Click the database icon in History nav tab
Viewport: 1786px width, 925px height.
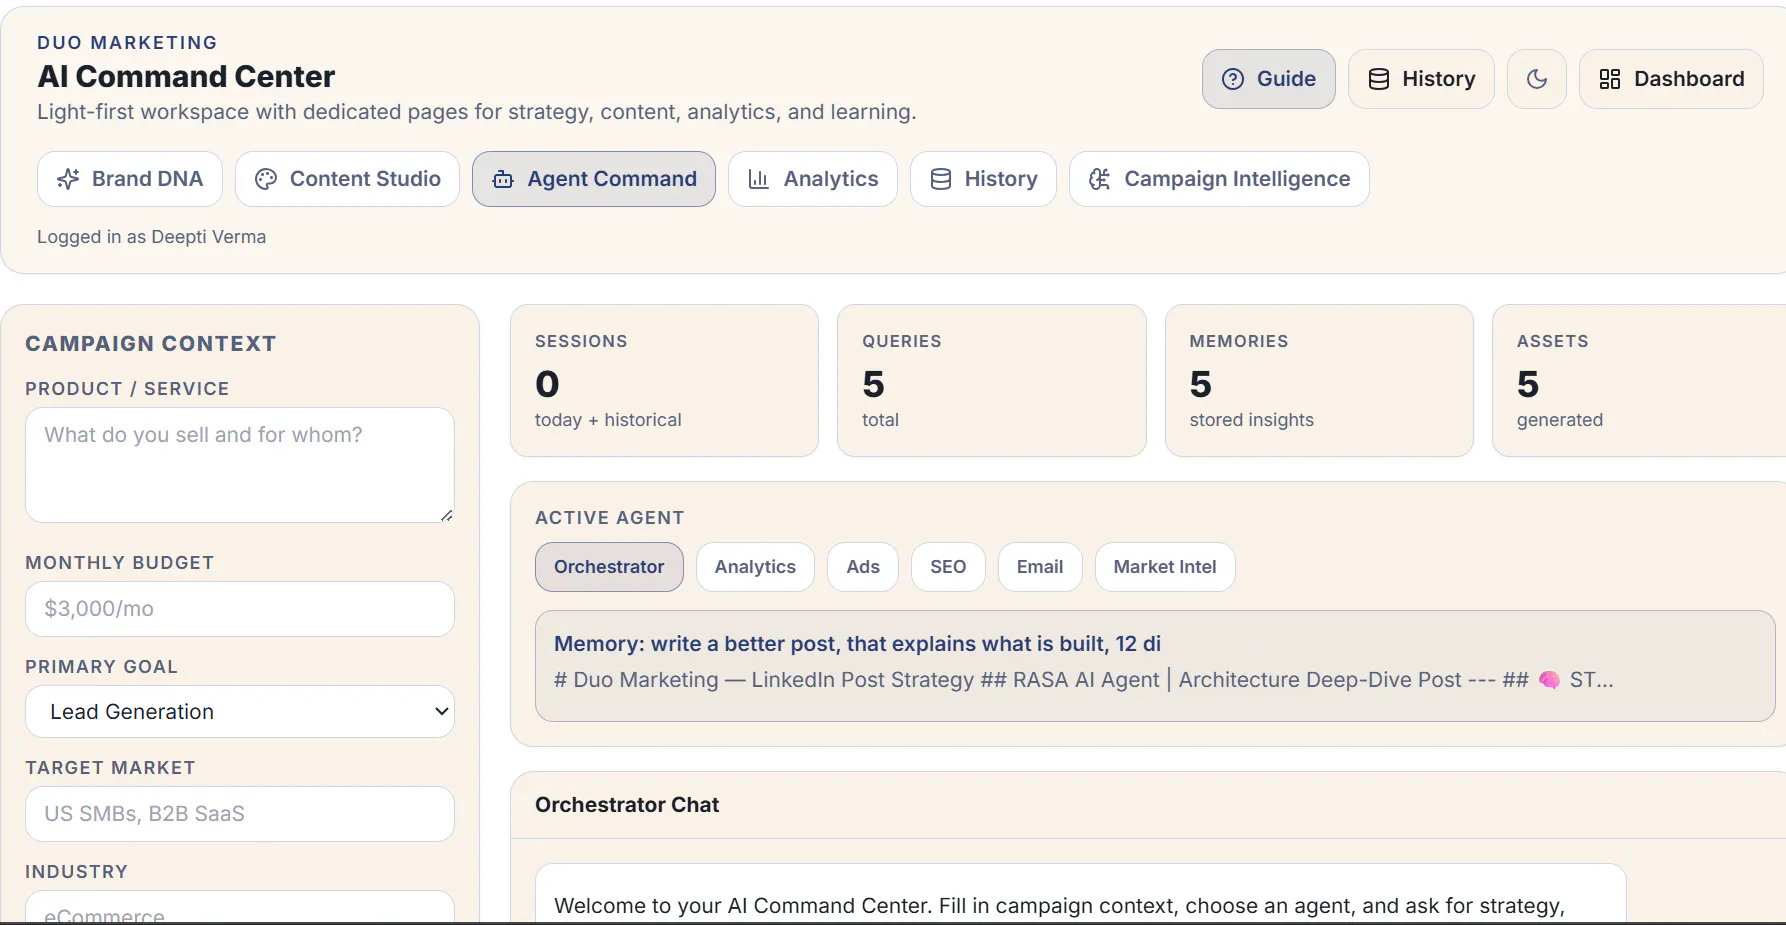click(941, 179)
